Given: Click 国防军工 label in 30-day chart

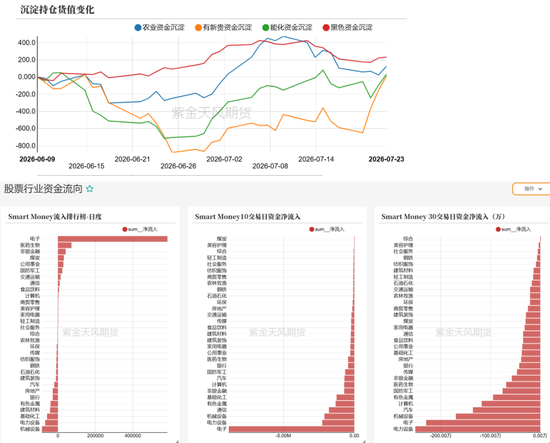Looking at the screenshot, I should (x=403, y=391).
